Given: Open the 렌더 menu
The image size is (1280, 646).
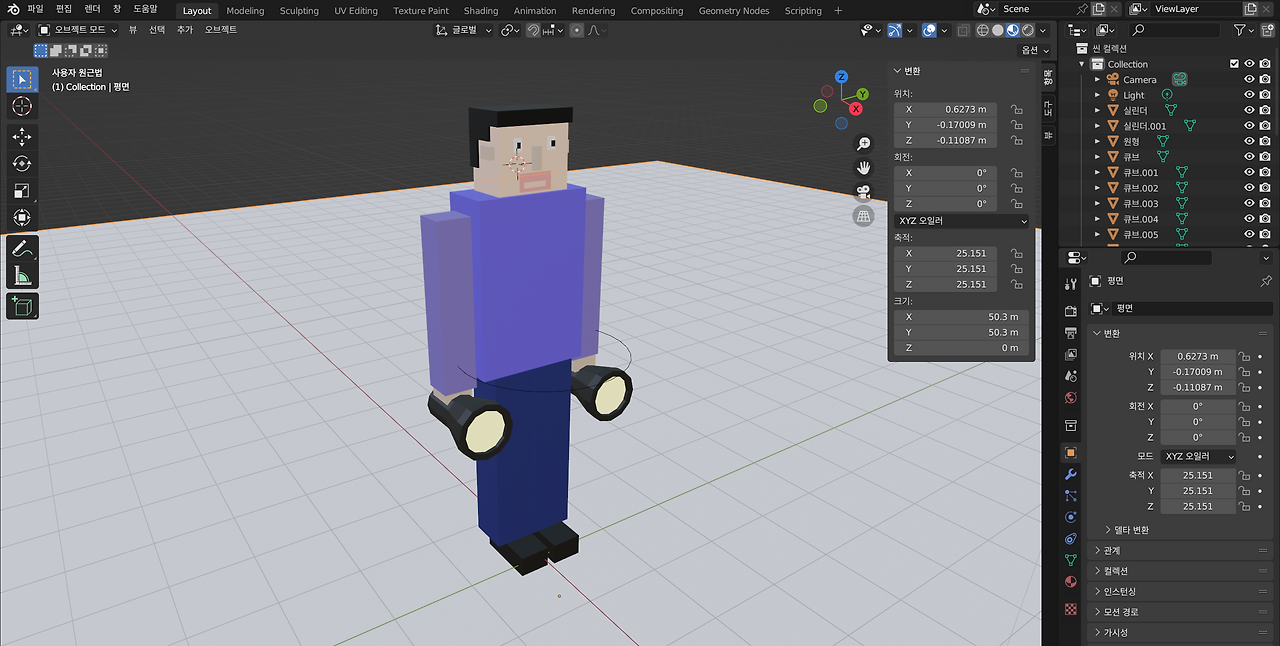Looking at the screenshot, I should tap(92, 9).
